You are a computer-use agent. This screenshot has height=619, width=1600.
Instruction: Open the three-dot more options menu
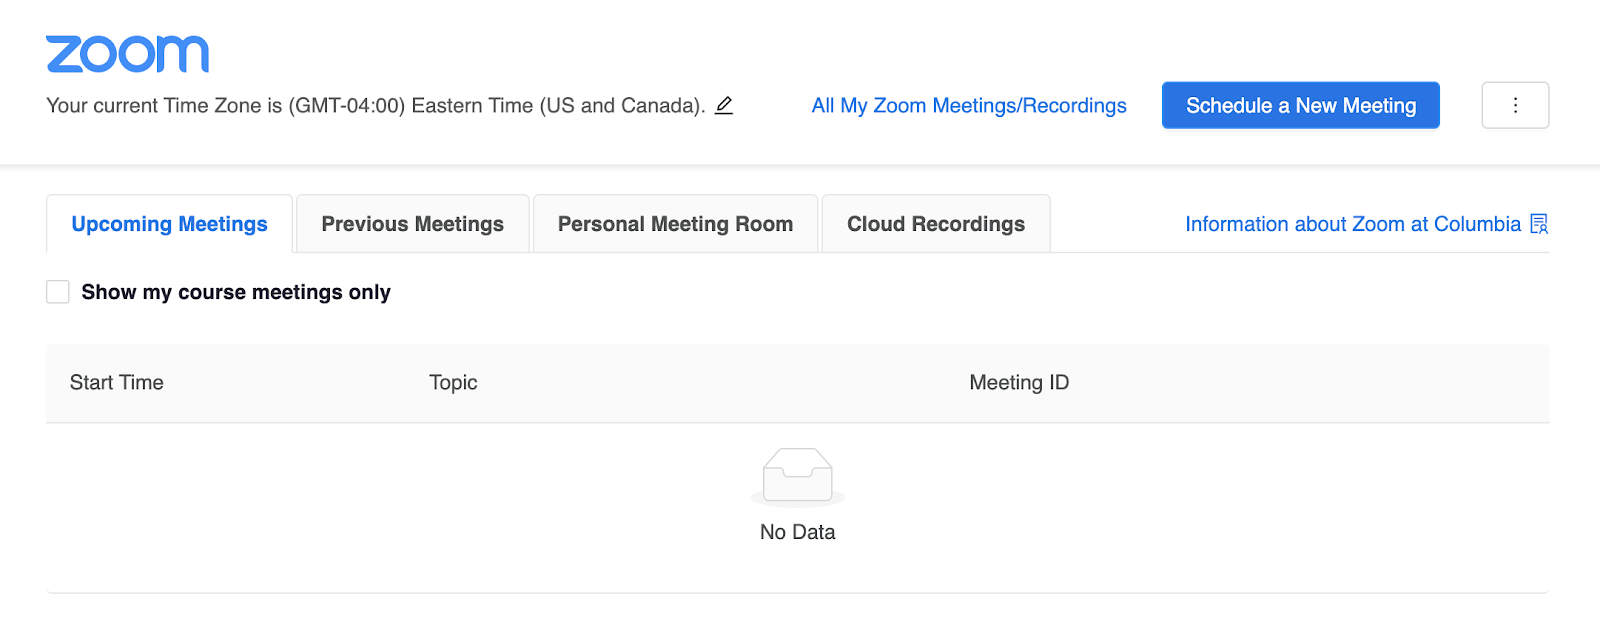tap(1515, 105)
